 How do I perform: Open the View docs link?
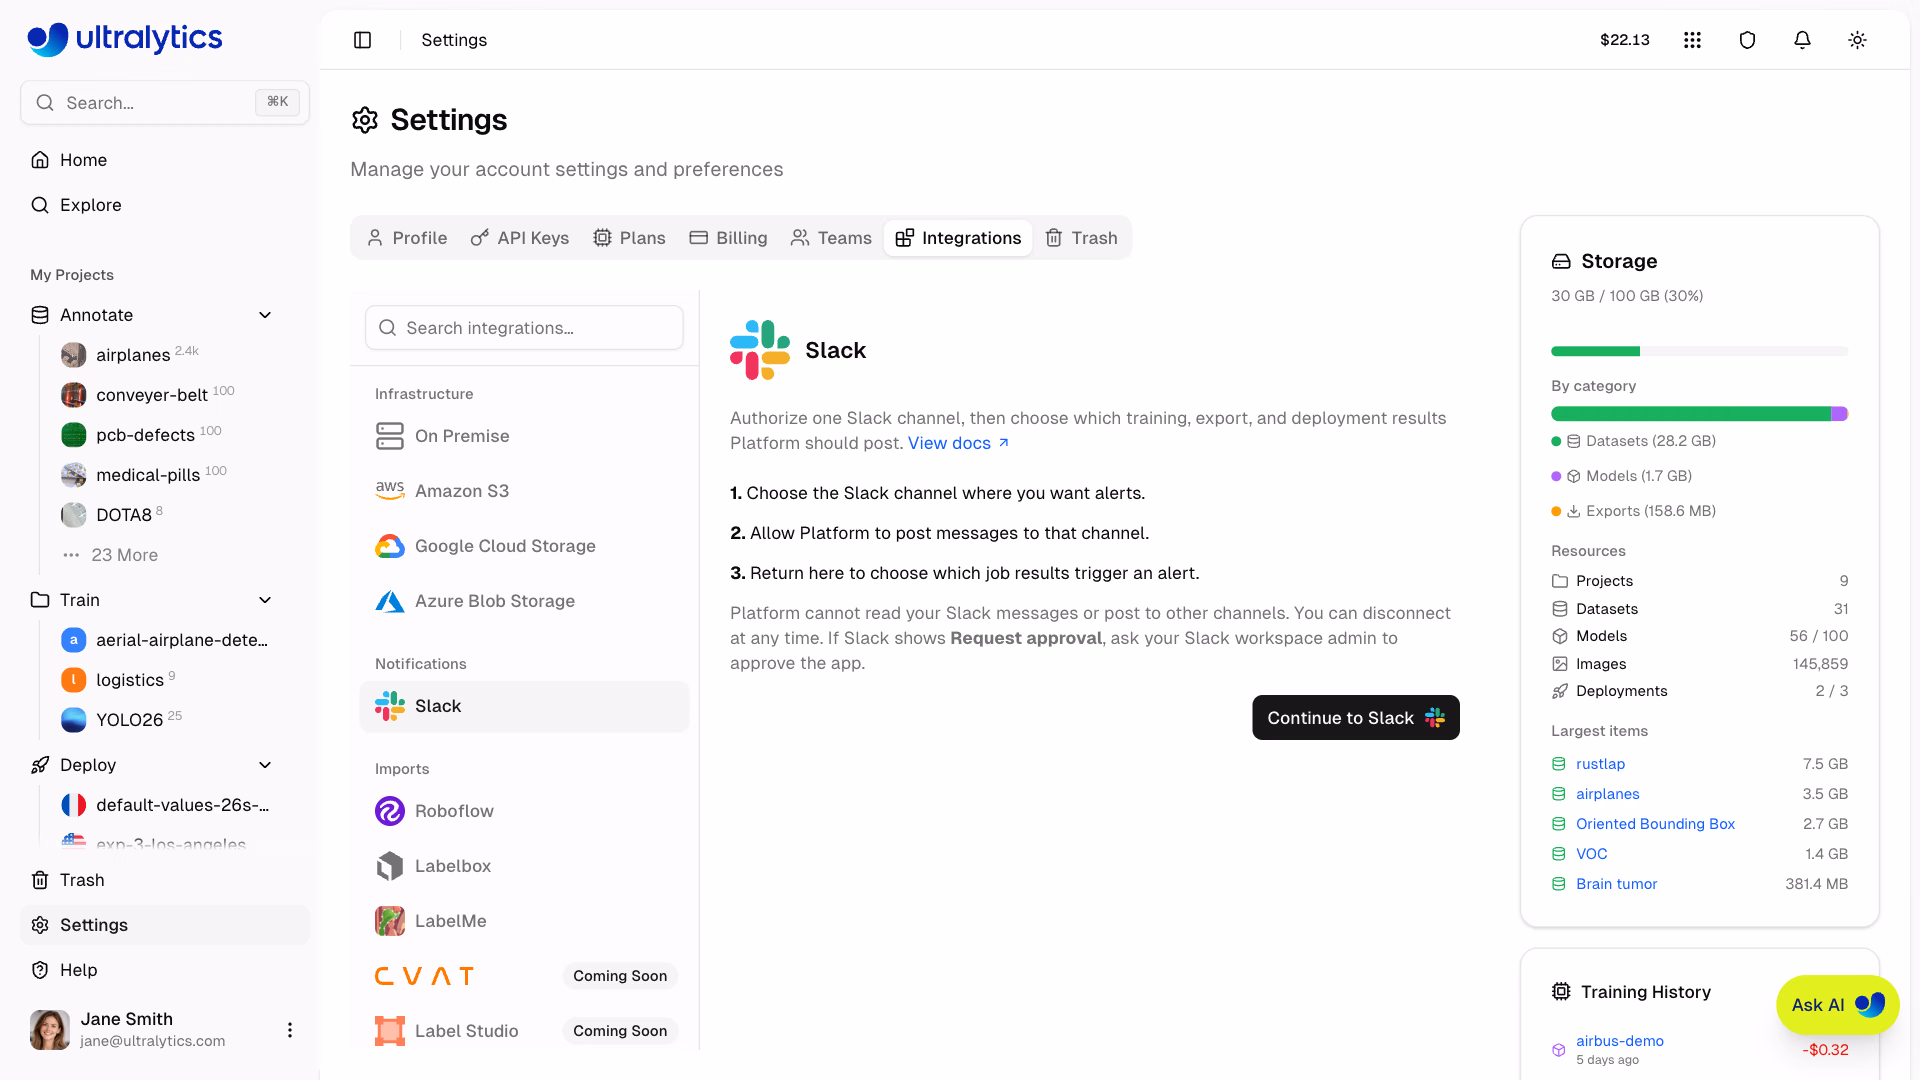click(958, 443)
